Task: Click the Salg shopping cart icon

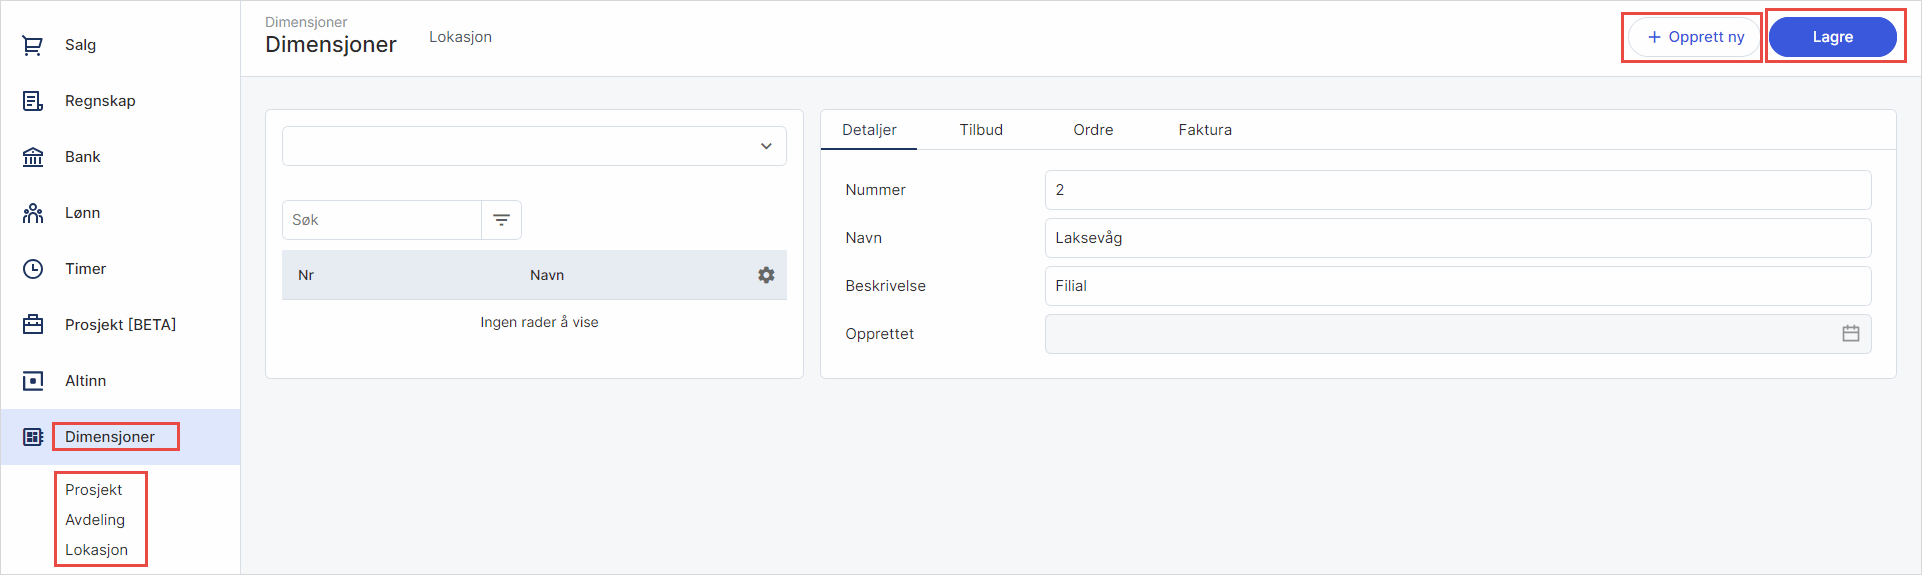Action: coord(33,45)
